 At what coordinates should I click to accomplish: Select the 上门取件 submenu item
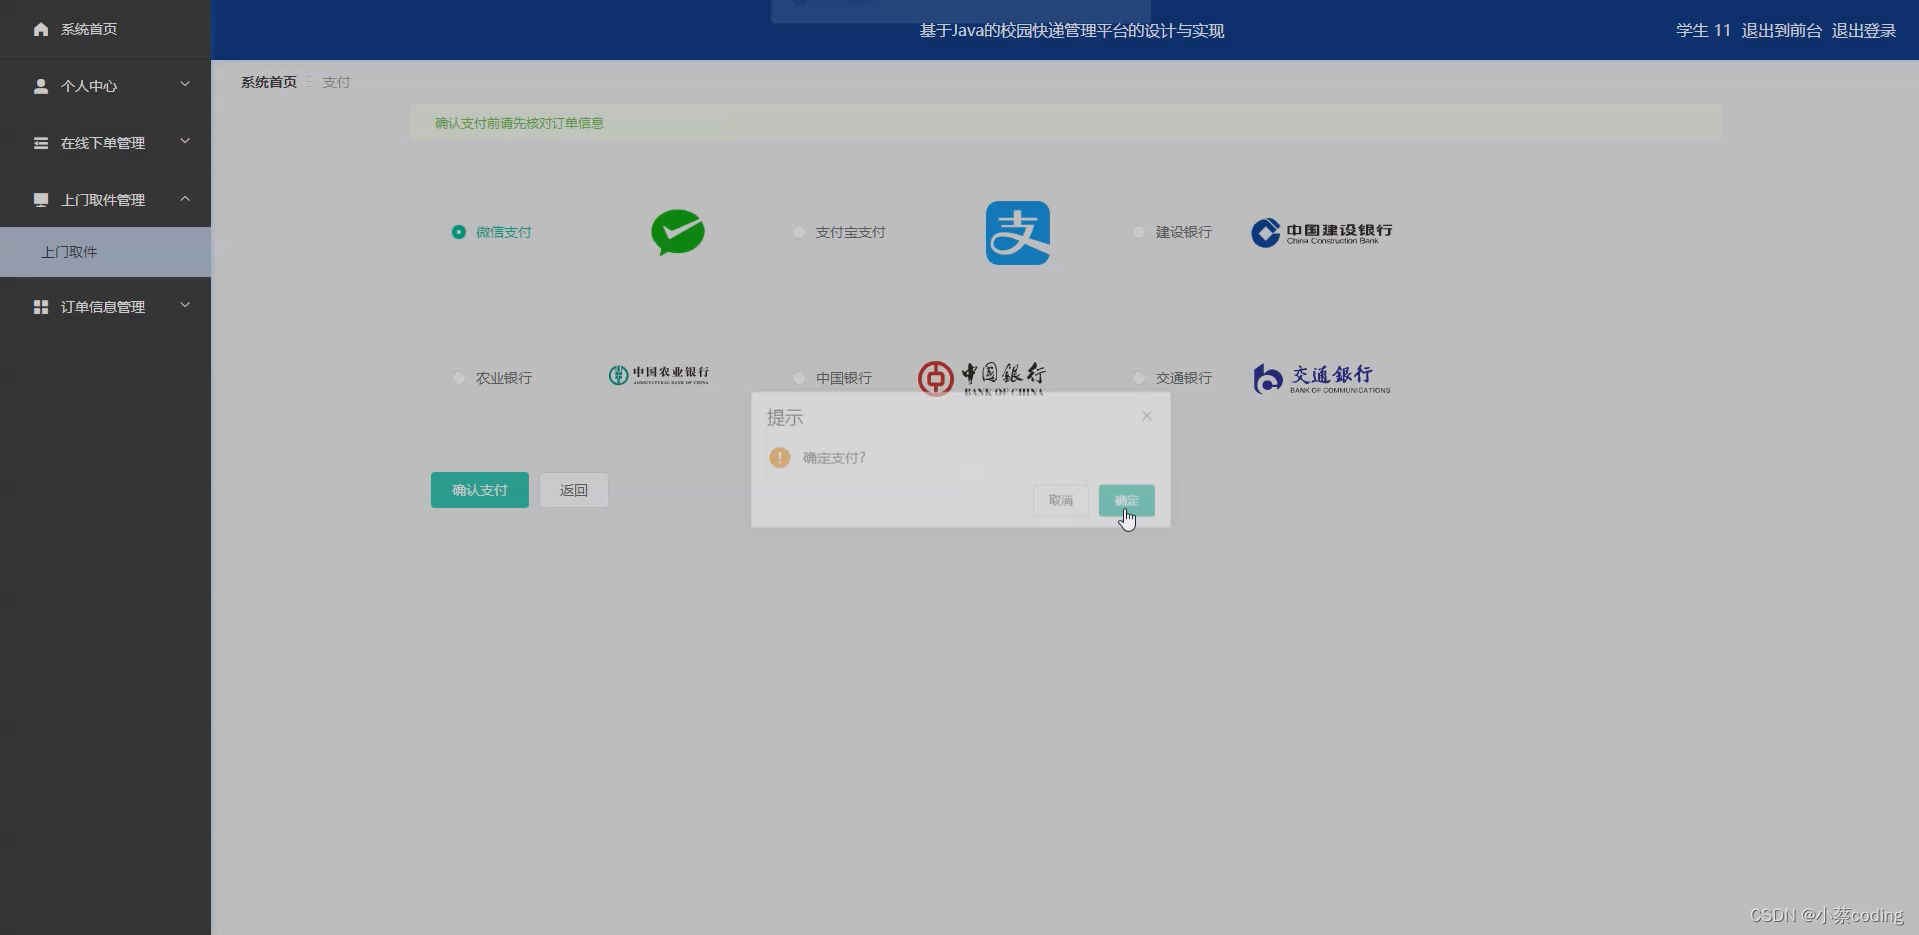tap(105, 252)
